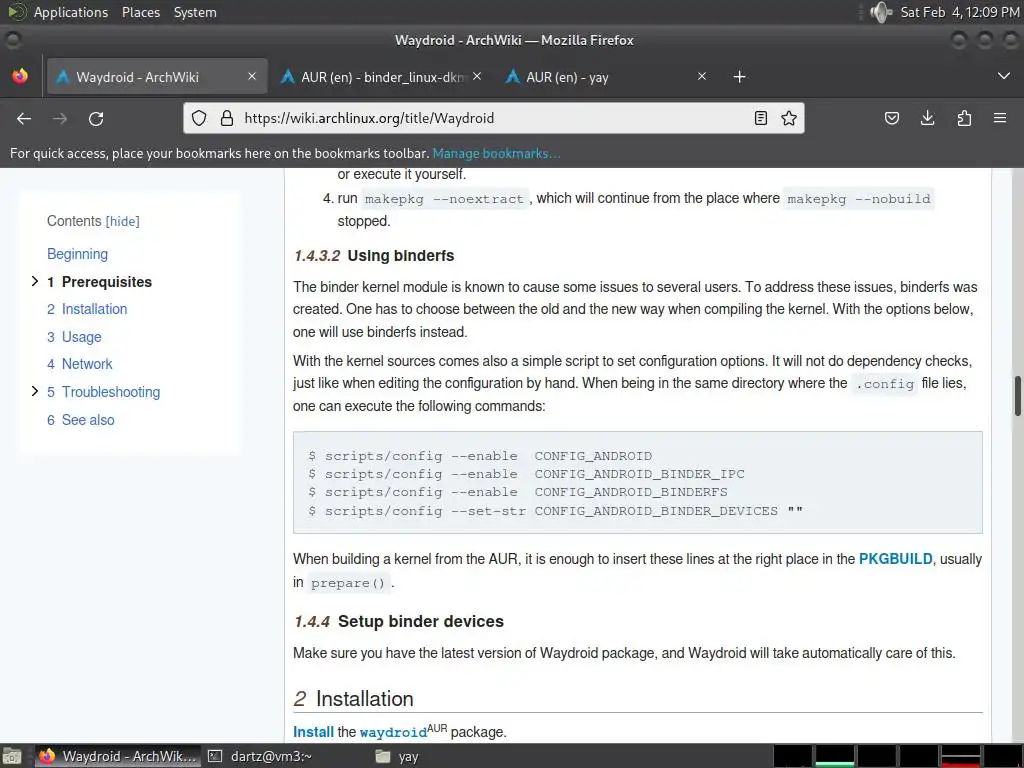Expand the Prerequisites contents section
Viewport: 1024px width, 768px height.
(x=35, y=281)
